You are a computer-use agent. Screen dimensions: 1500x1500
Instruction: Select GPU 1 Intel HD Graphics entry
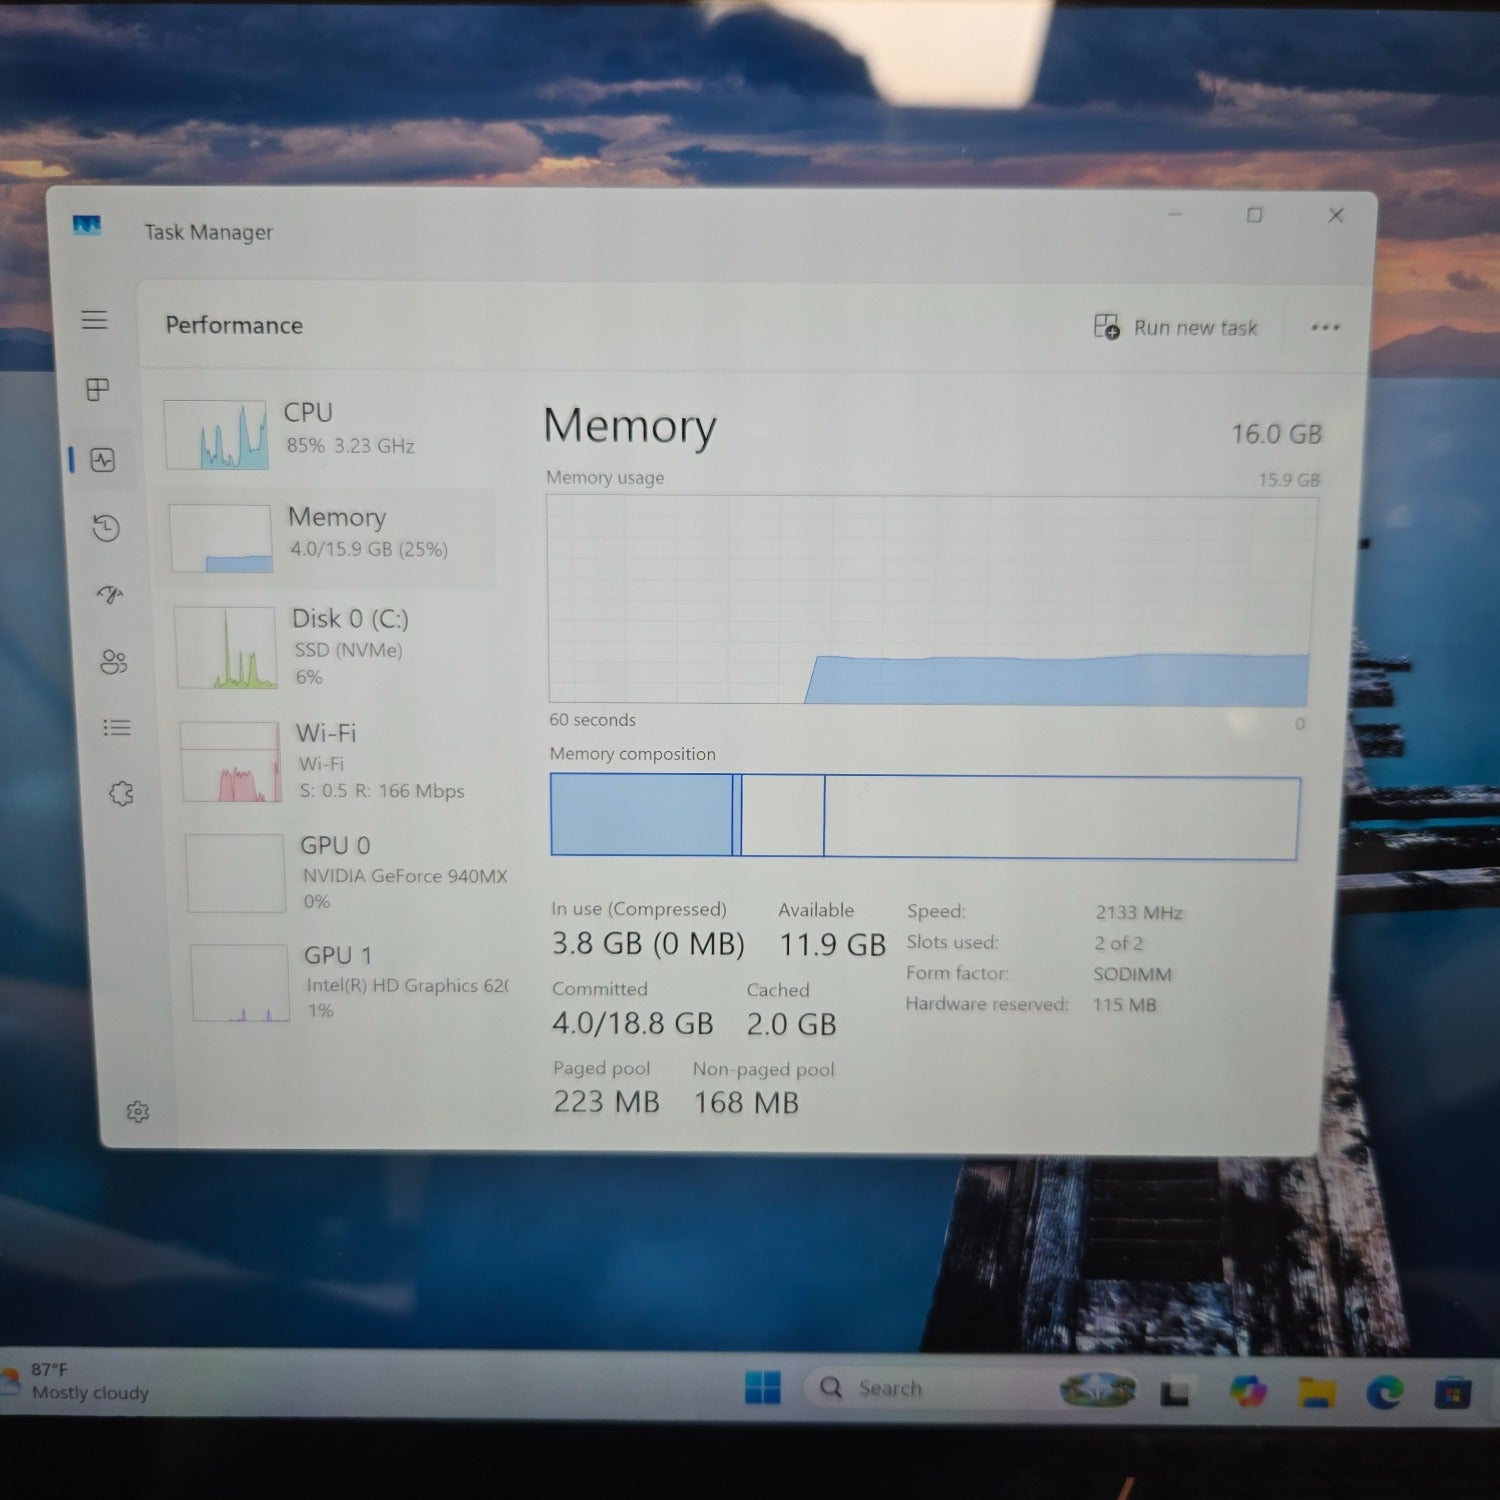coord(350,983)
